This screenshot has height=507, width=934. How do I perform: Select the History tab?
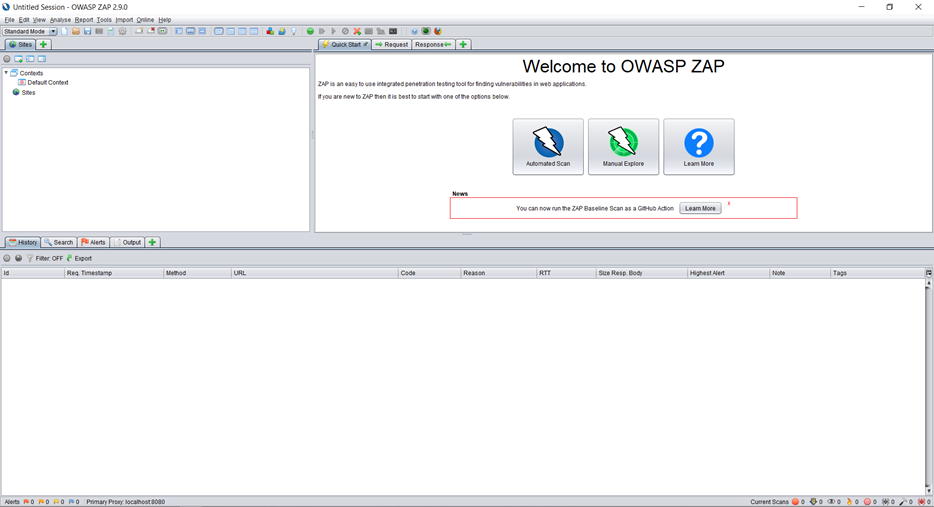click(x=23, y=242)
